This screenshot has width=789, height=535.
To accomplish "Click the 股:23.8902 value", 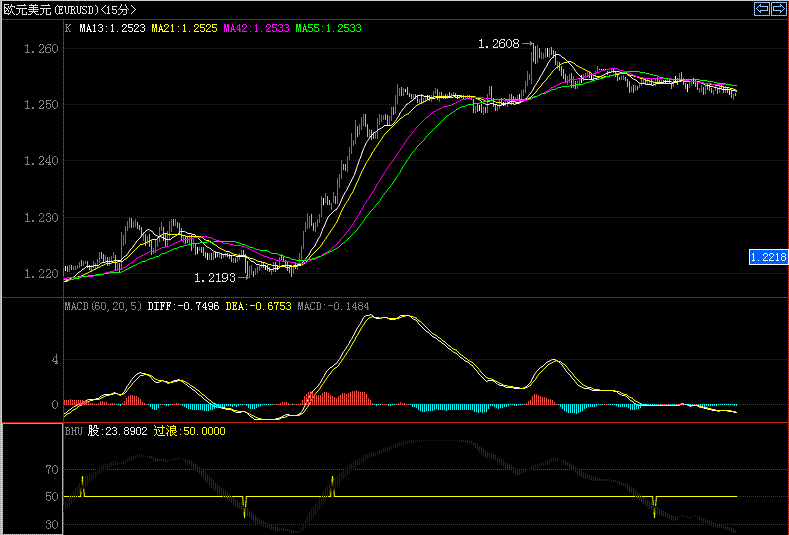I will pyautogui.click(x=118, y=431).
